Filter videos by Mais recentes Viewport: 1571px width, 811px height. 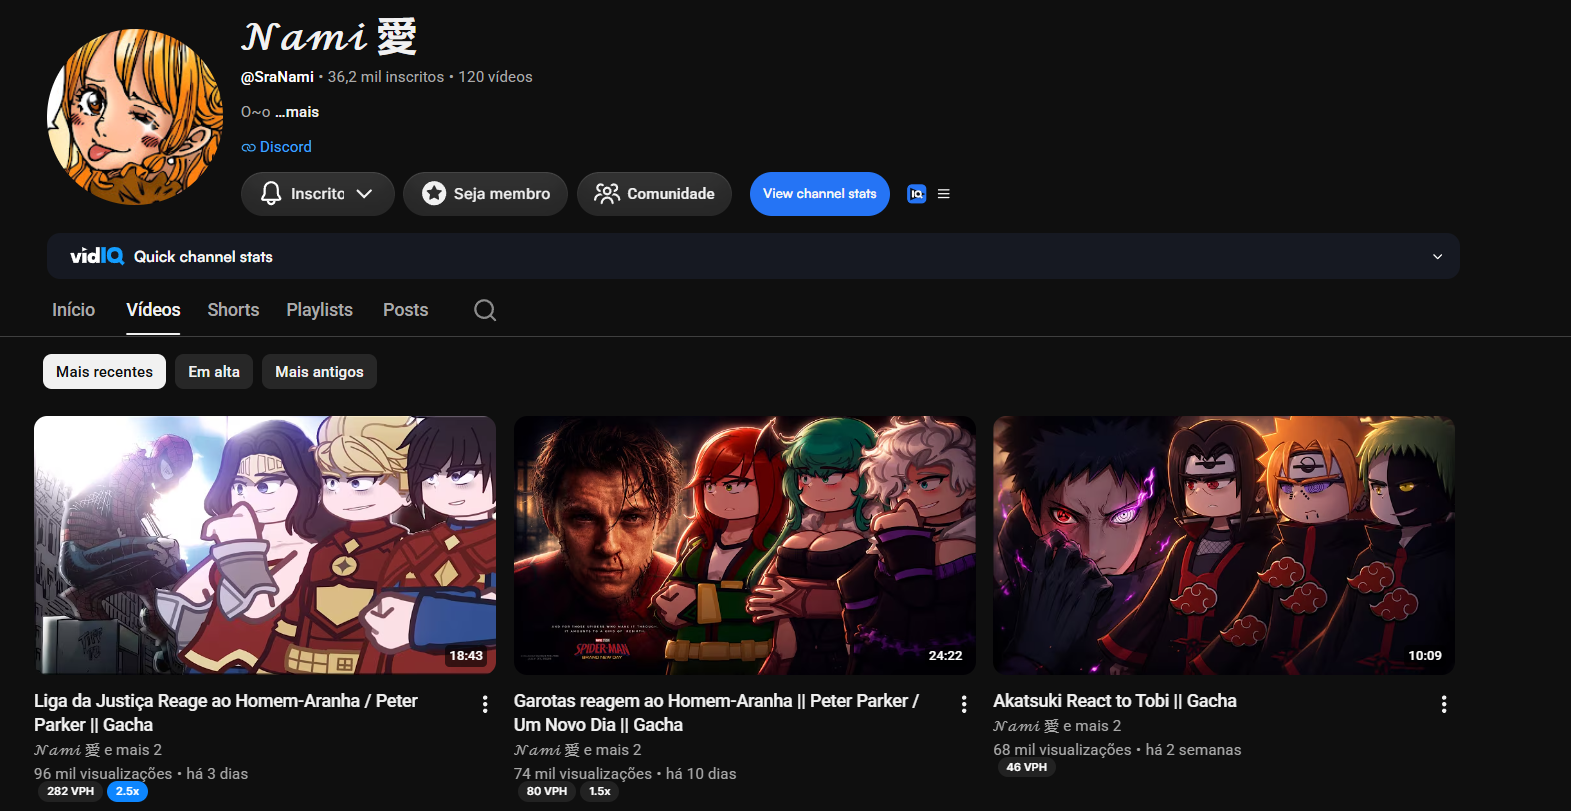pos(104,372)
